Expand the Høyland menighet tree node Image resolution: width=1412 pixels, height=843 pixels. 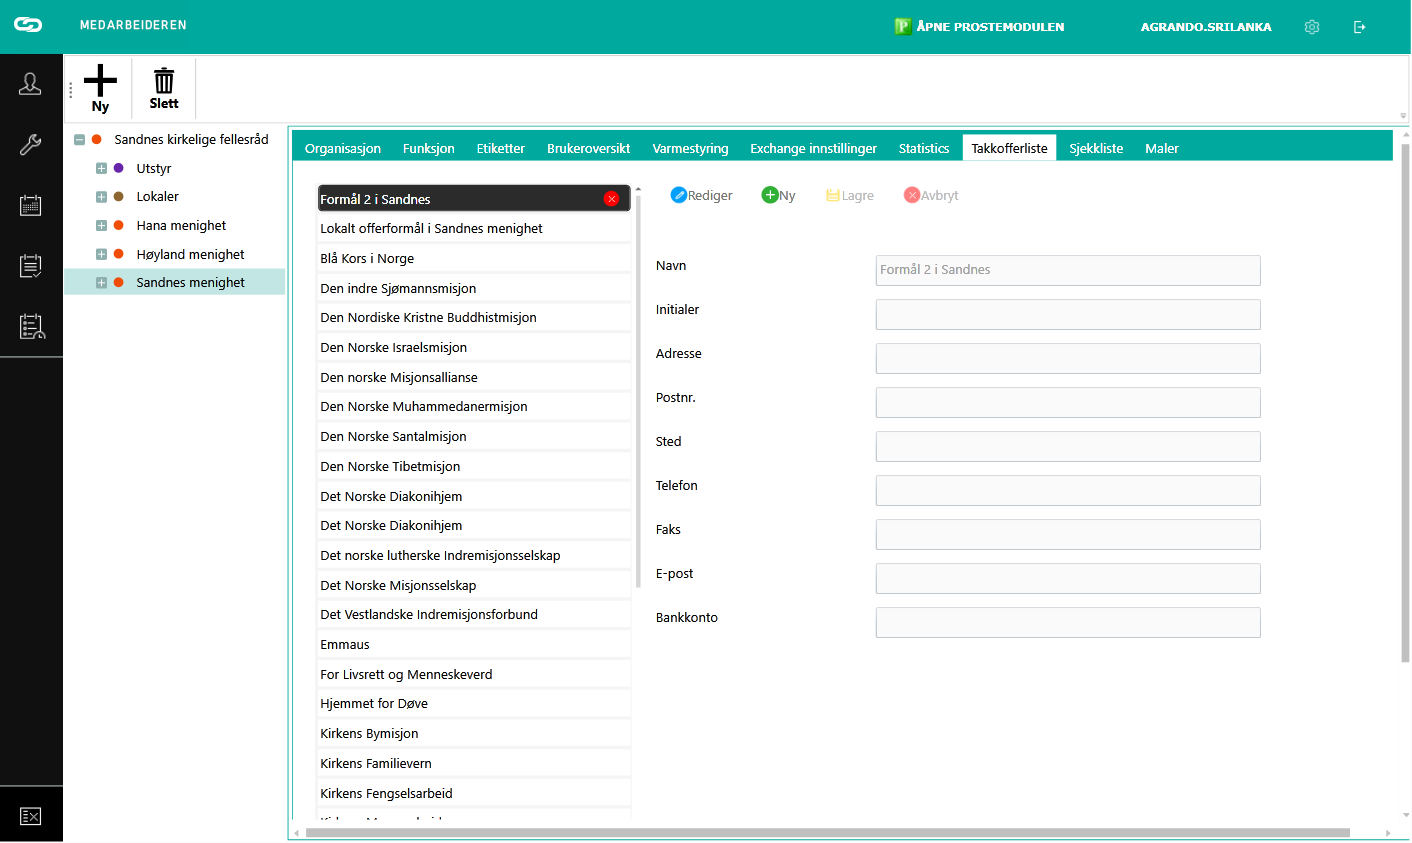(x=101, y=254)
